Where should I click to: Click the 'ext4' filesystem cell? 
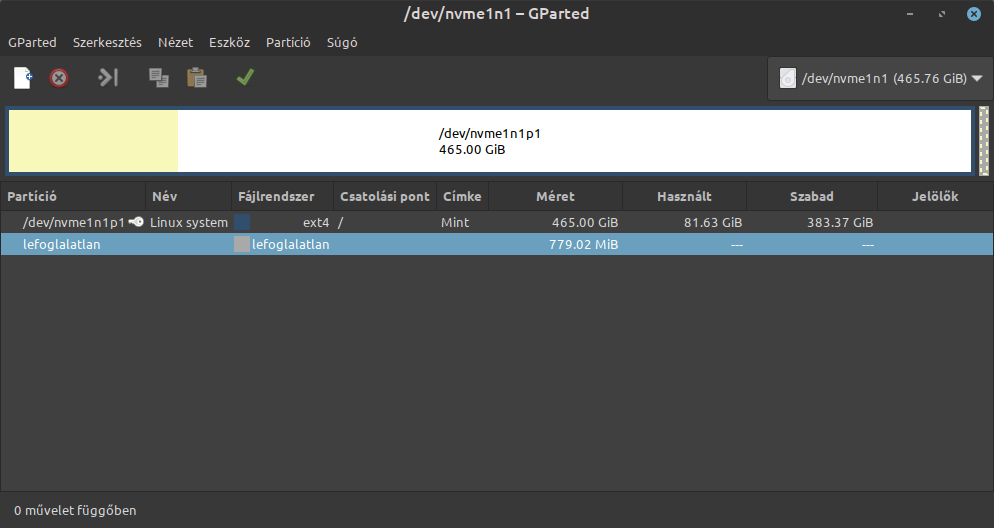pos(316,222)
